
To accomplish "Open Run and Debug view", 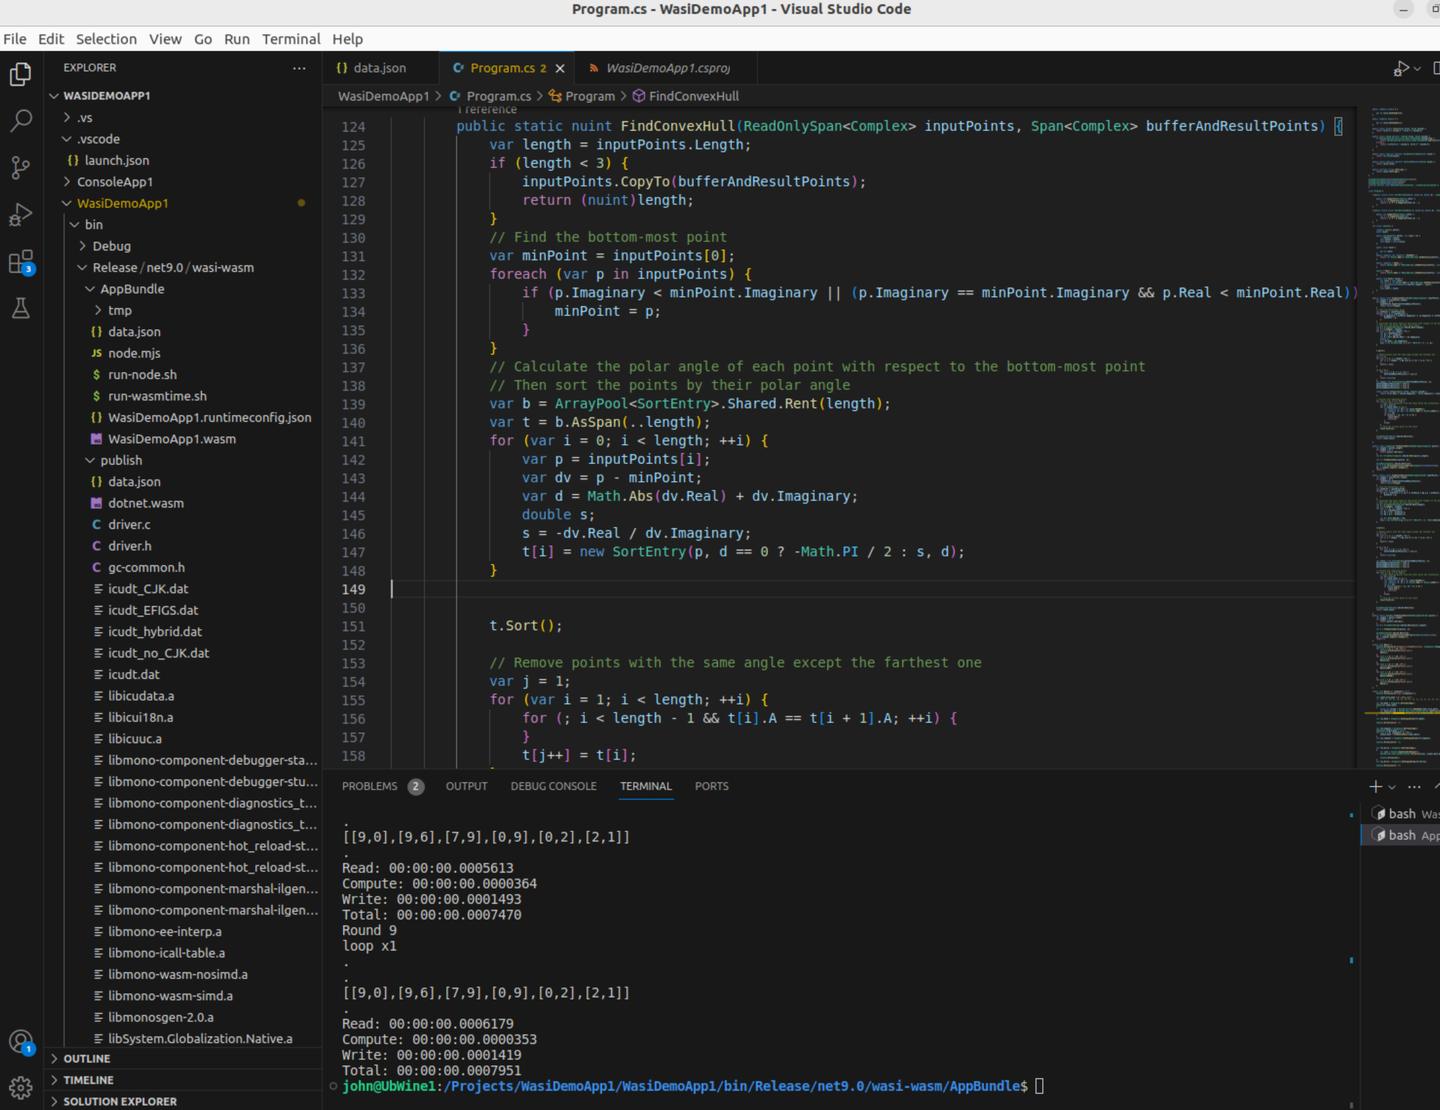I will tap(20, 215).
